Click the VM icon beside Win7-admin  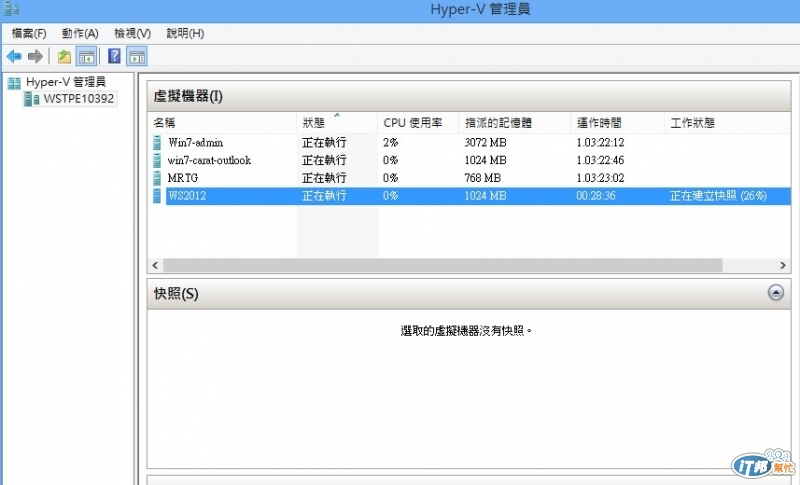157,142
